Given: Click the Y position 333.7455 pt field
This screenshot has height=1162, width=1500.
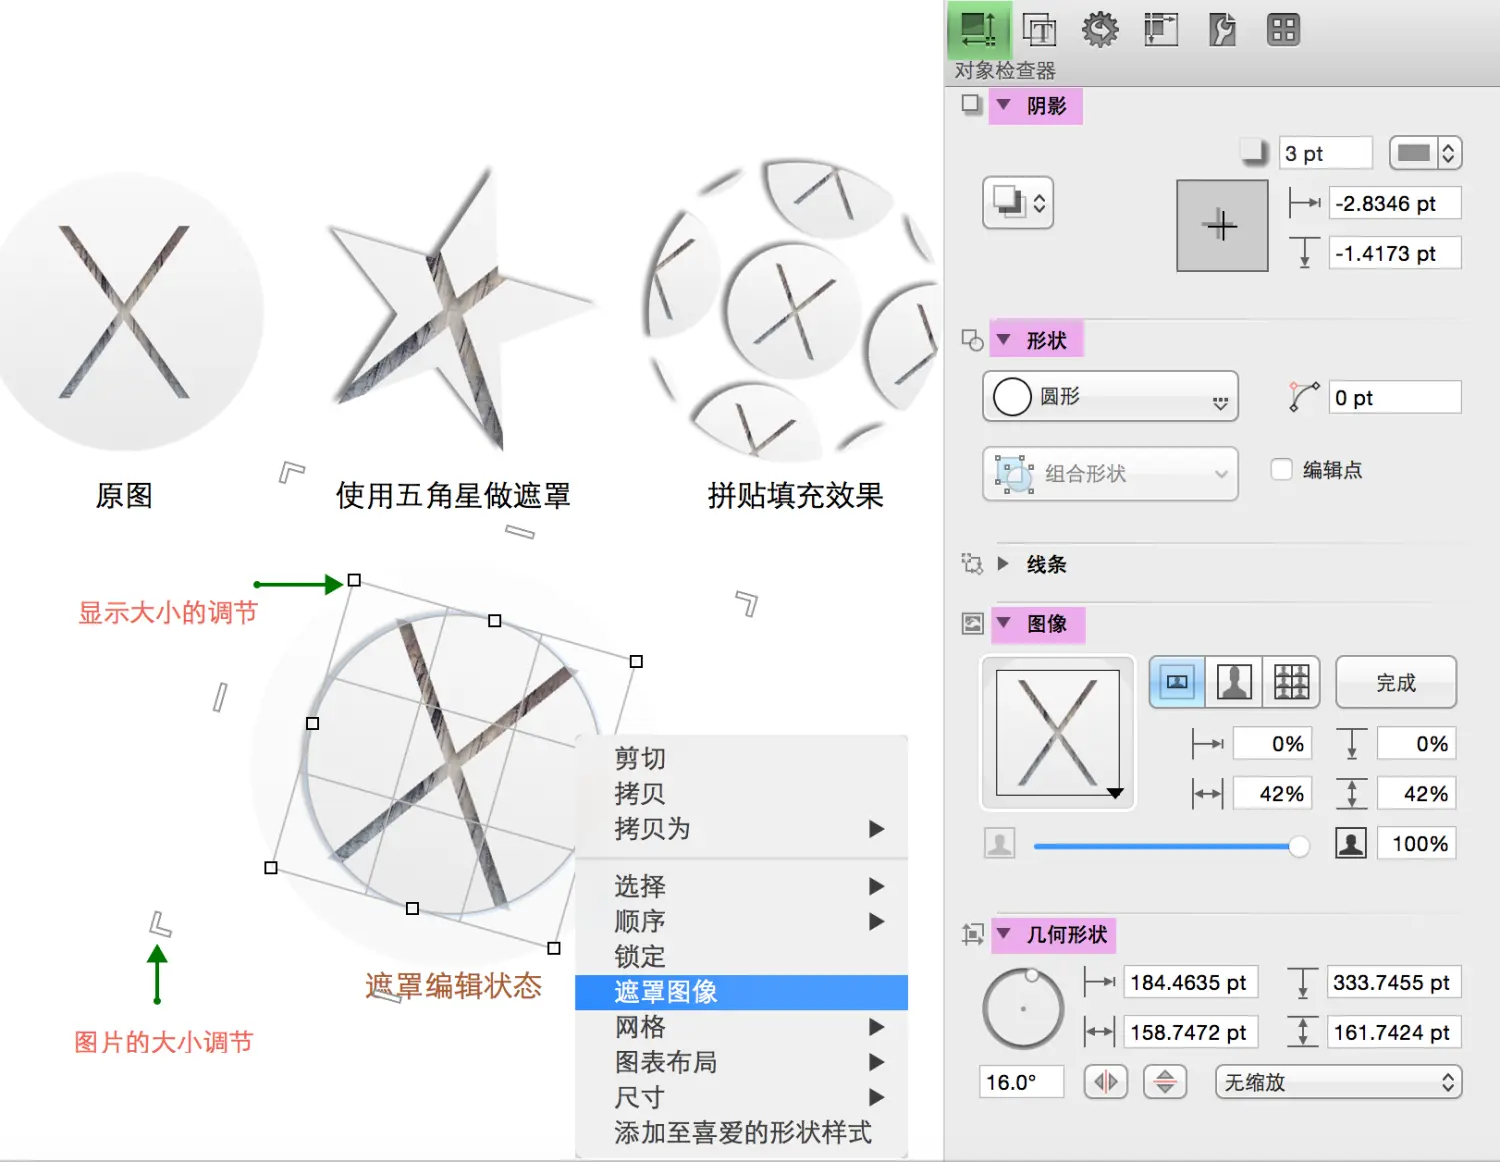Looking at the screenshot, I should point(1394,983).
